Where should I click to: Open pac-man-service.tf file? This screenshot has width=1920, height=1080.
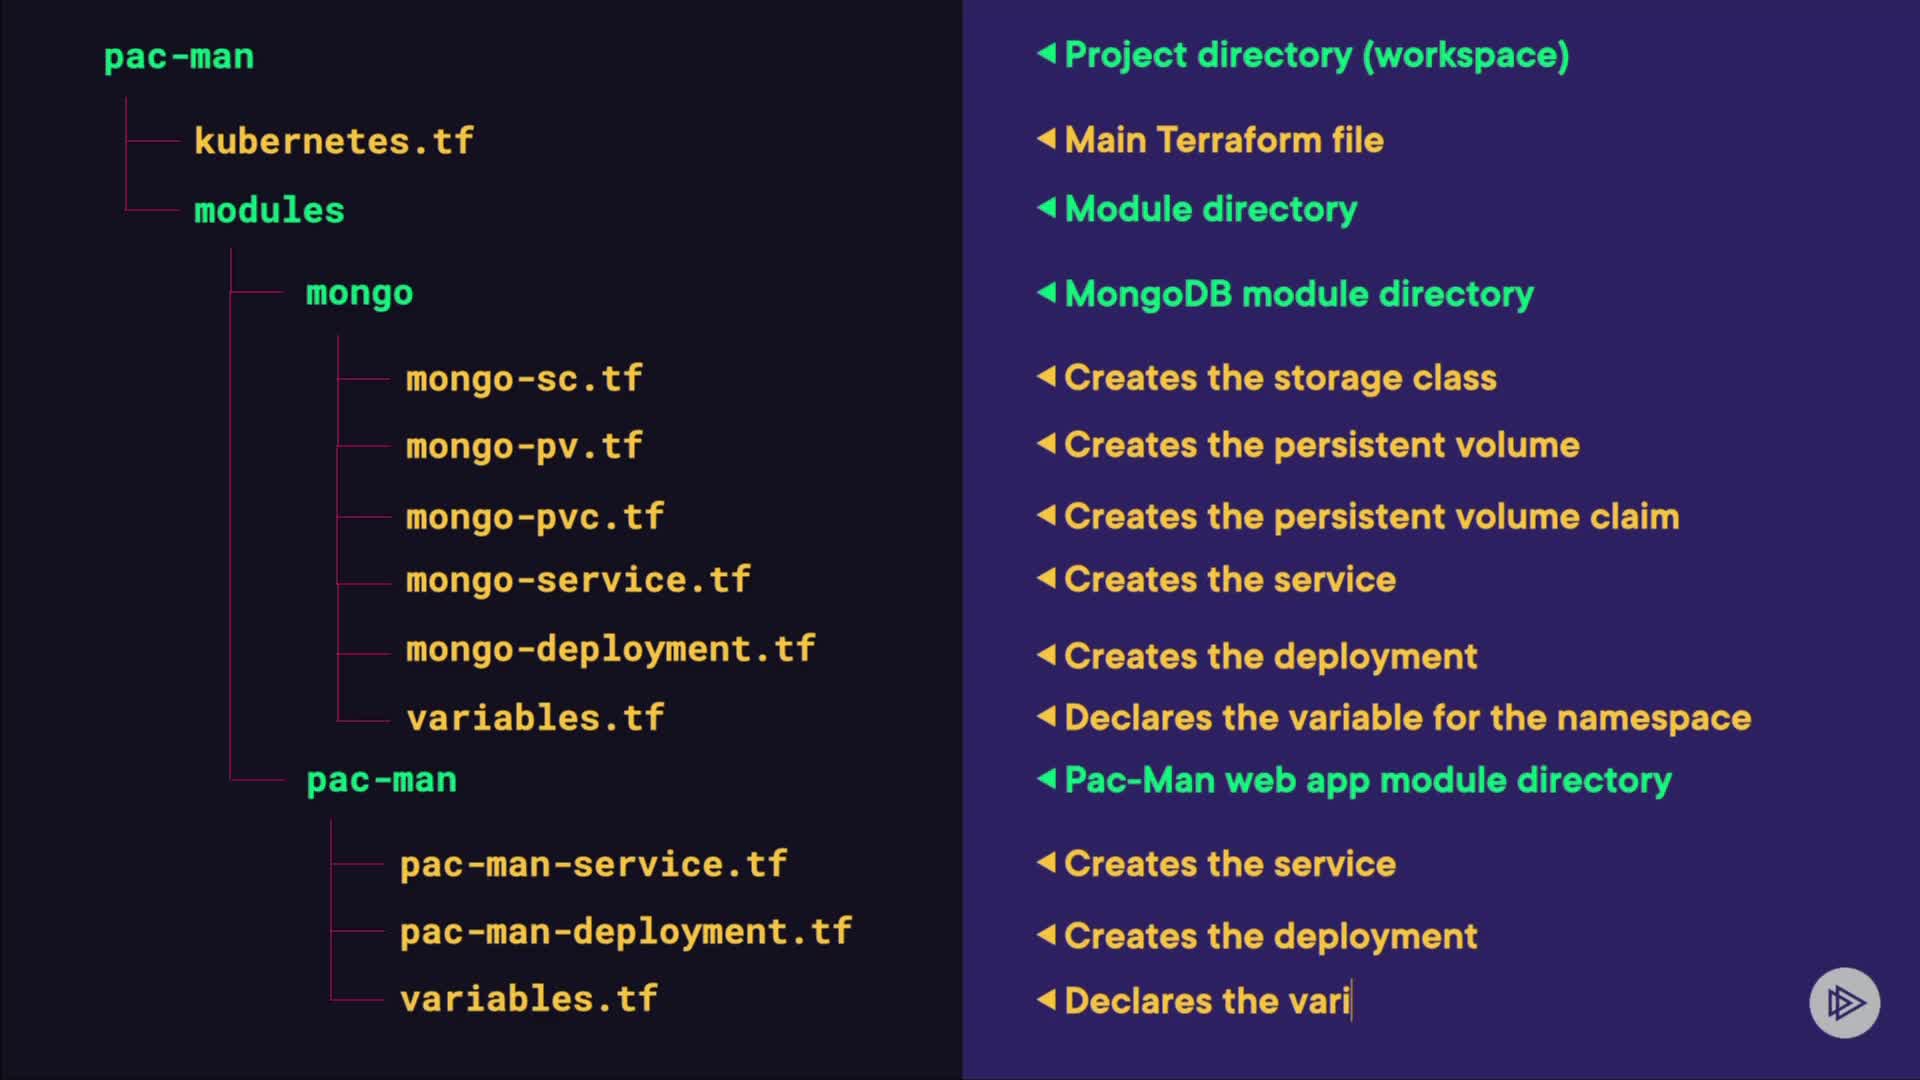(x=593, y=864)
